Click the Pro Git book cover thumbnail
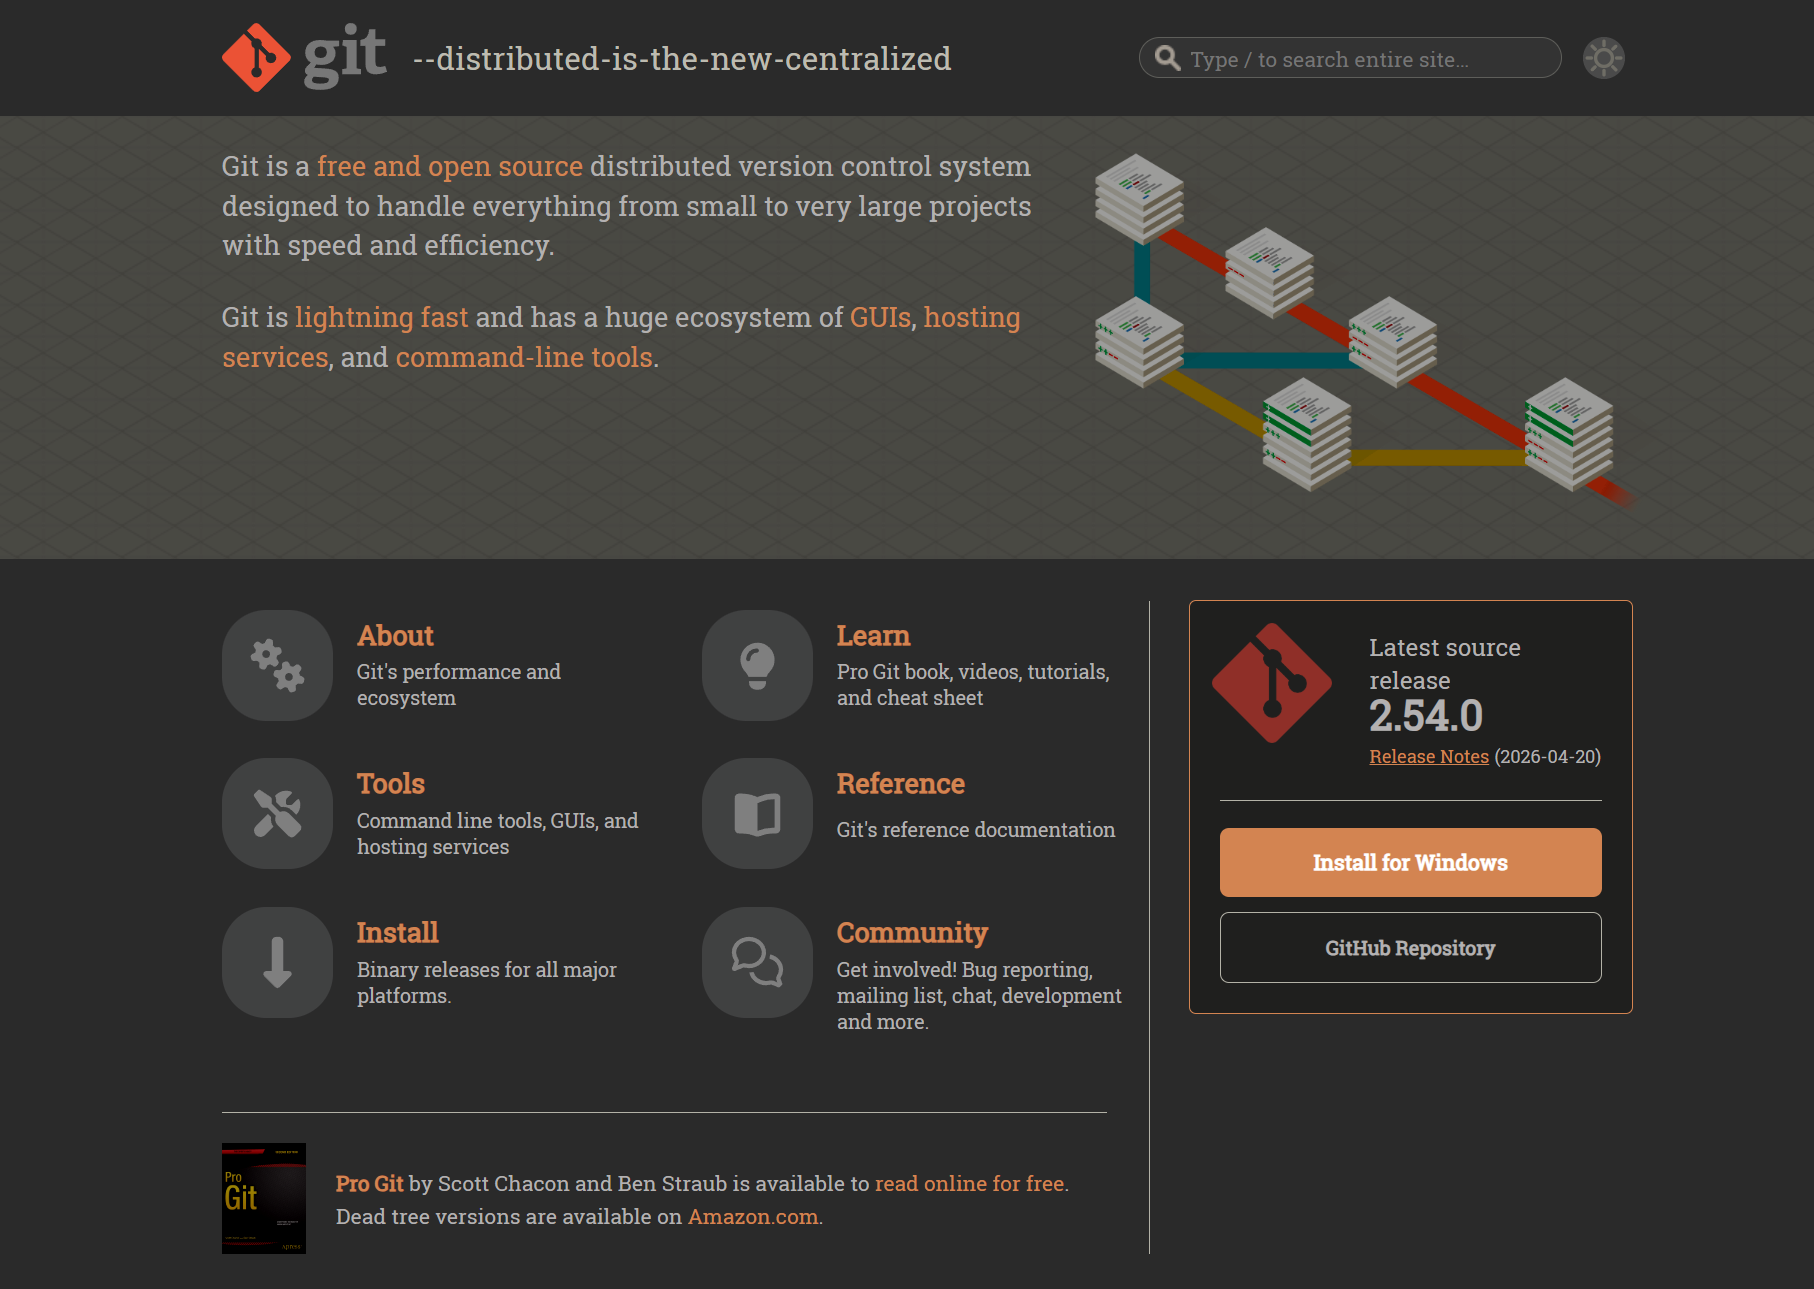The width and height of the screenshot is (1814, 1289). click(264, 1198)
